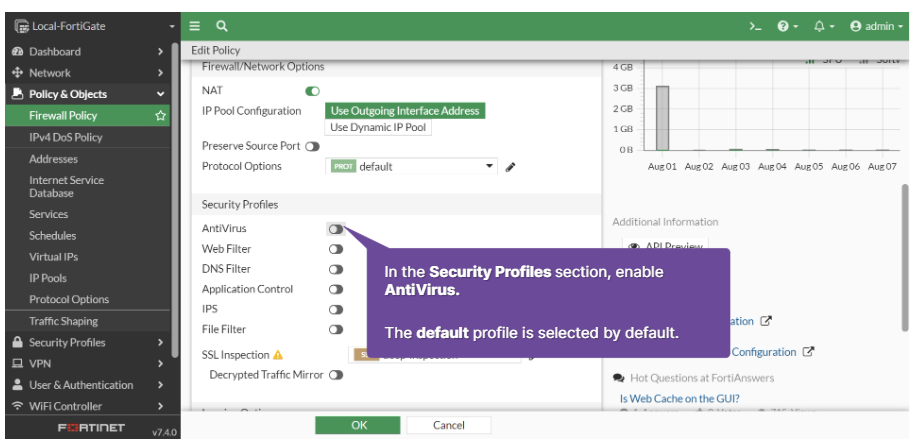
Task: Click the Dashboard gauge icon
Action: (x=18, y=52)
